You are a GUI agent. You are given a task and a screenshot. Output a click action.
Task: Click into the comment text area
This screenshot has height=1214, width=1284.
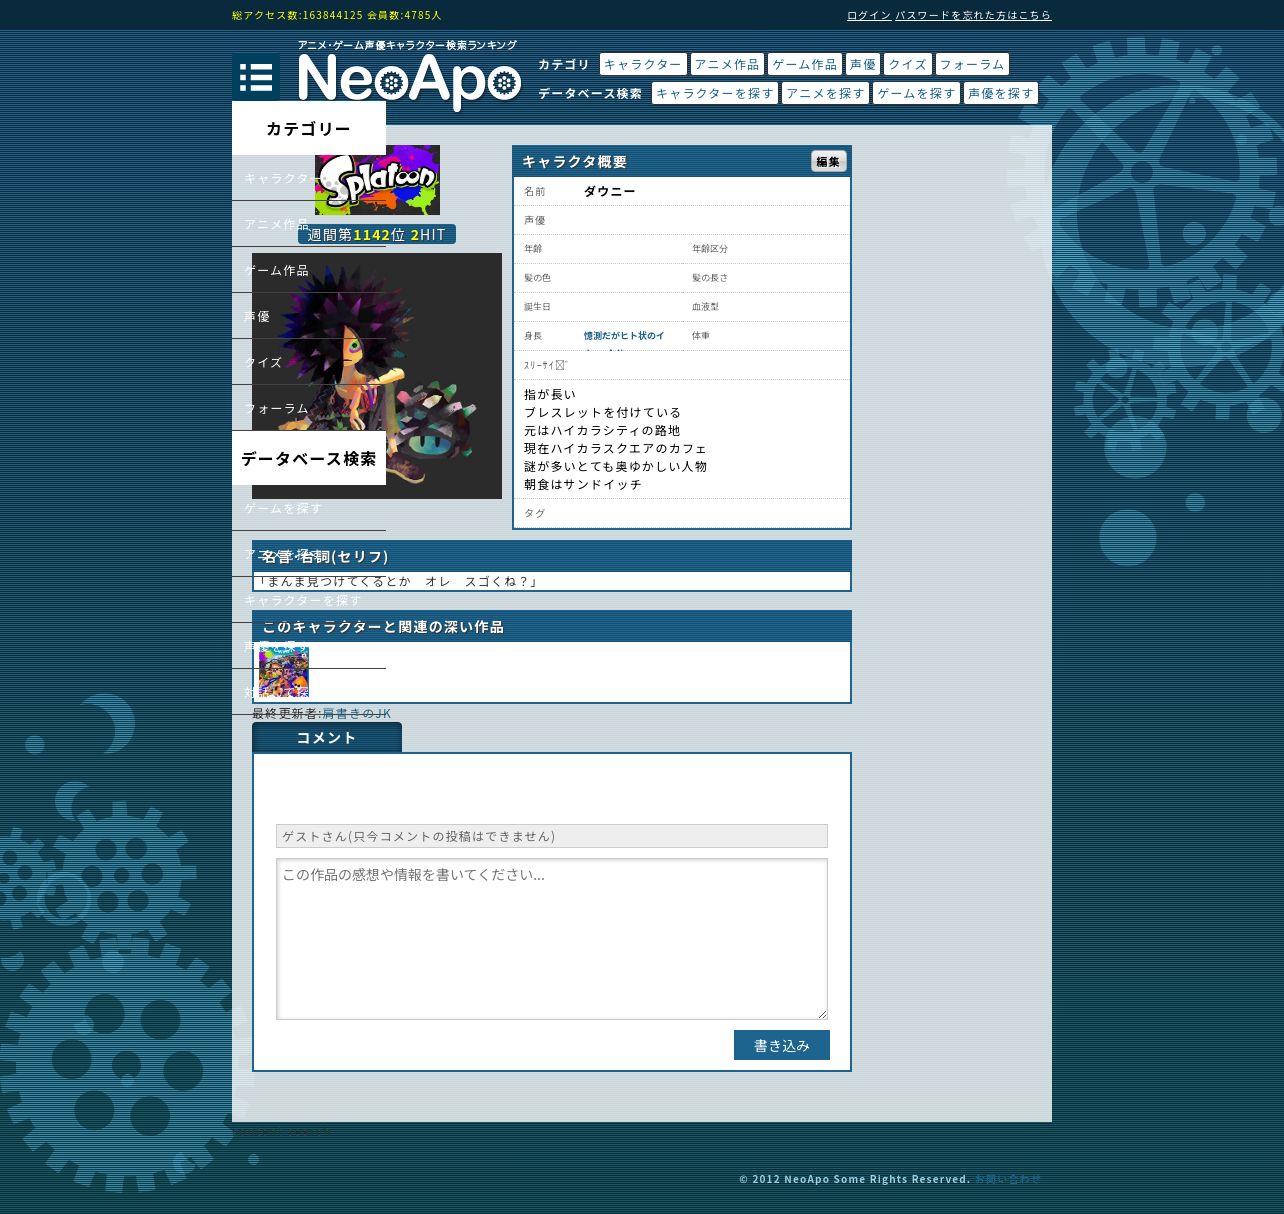(552, 939)
